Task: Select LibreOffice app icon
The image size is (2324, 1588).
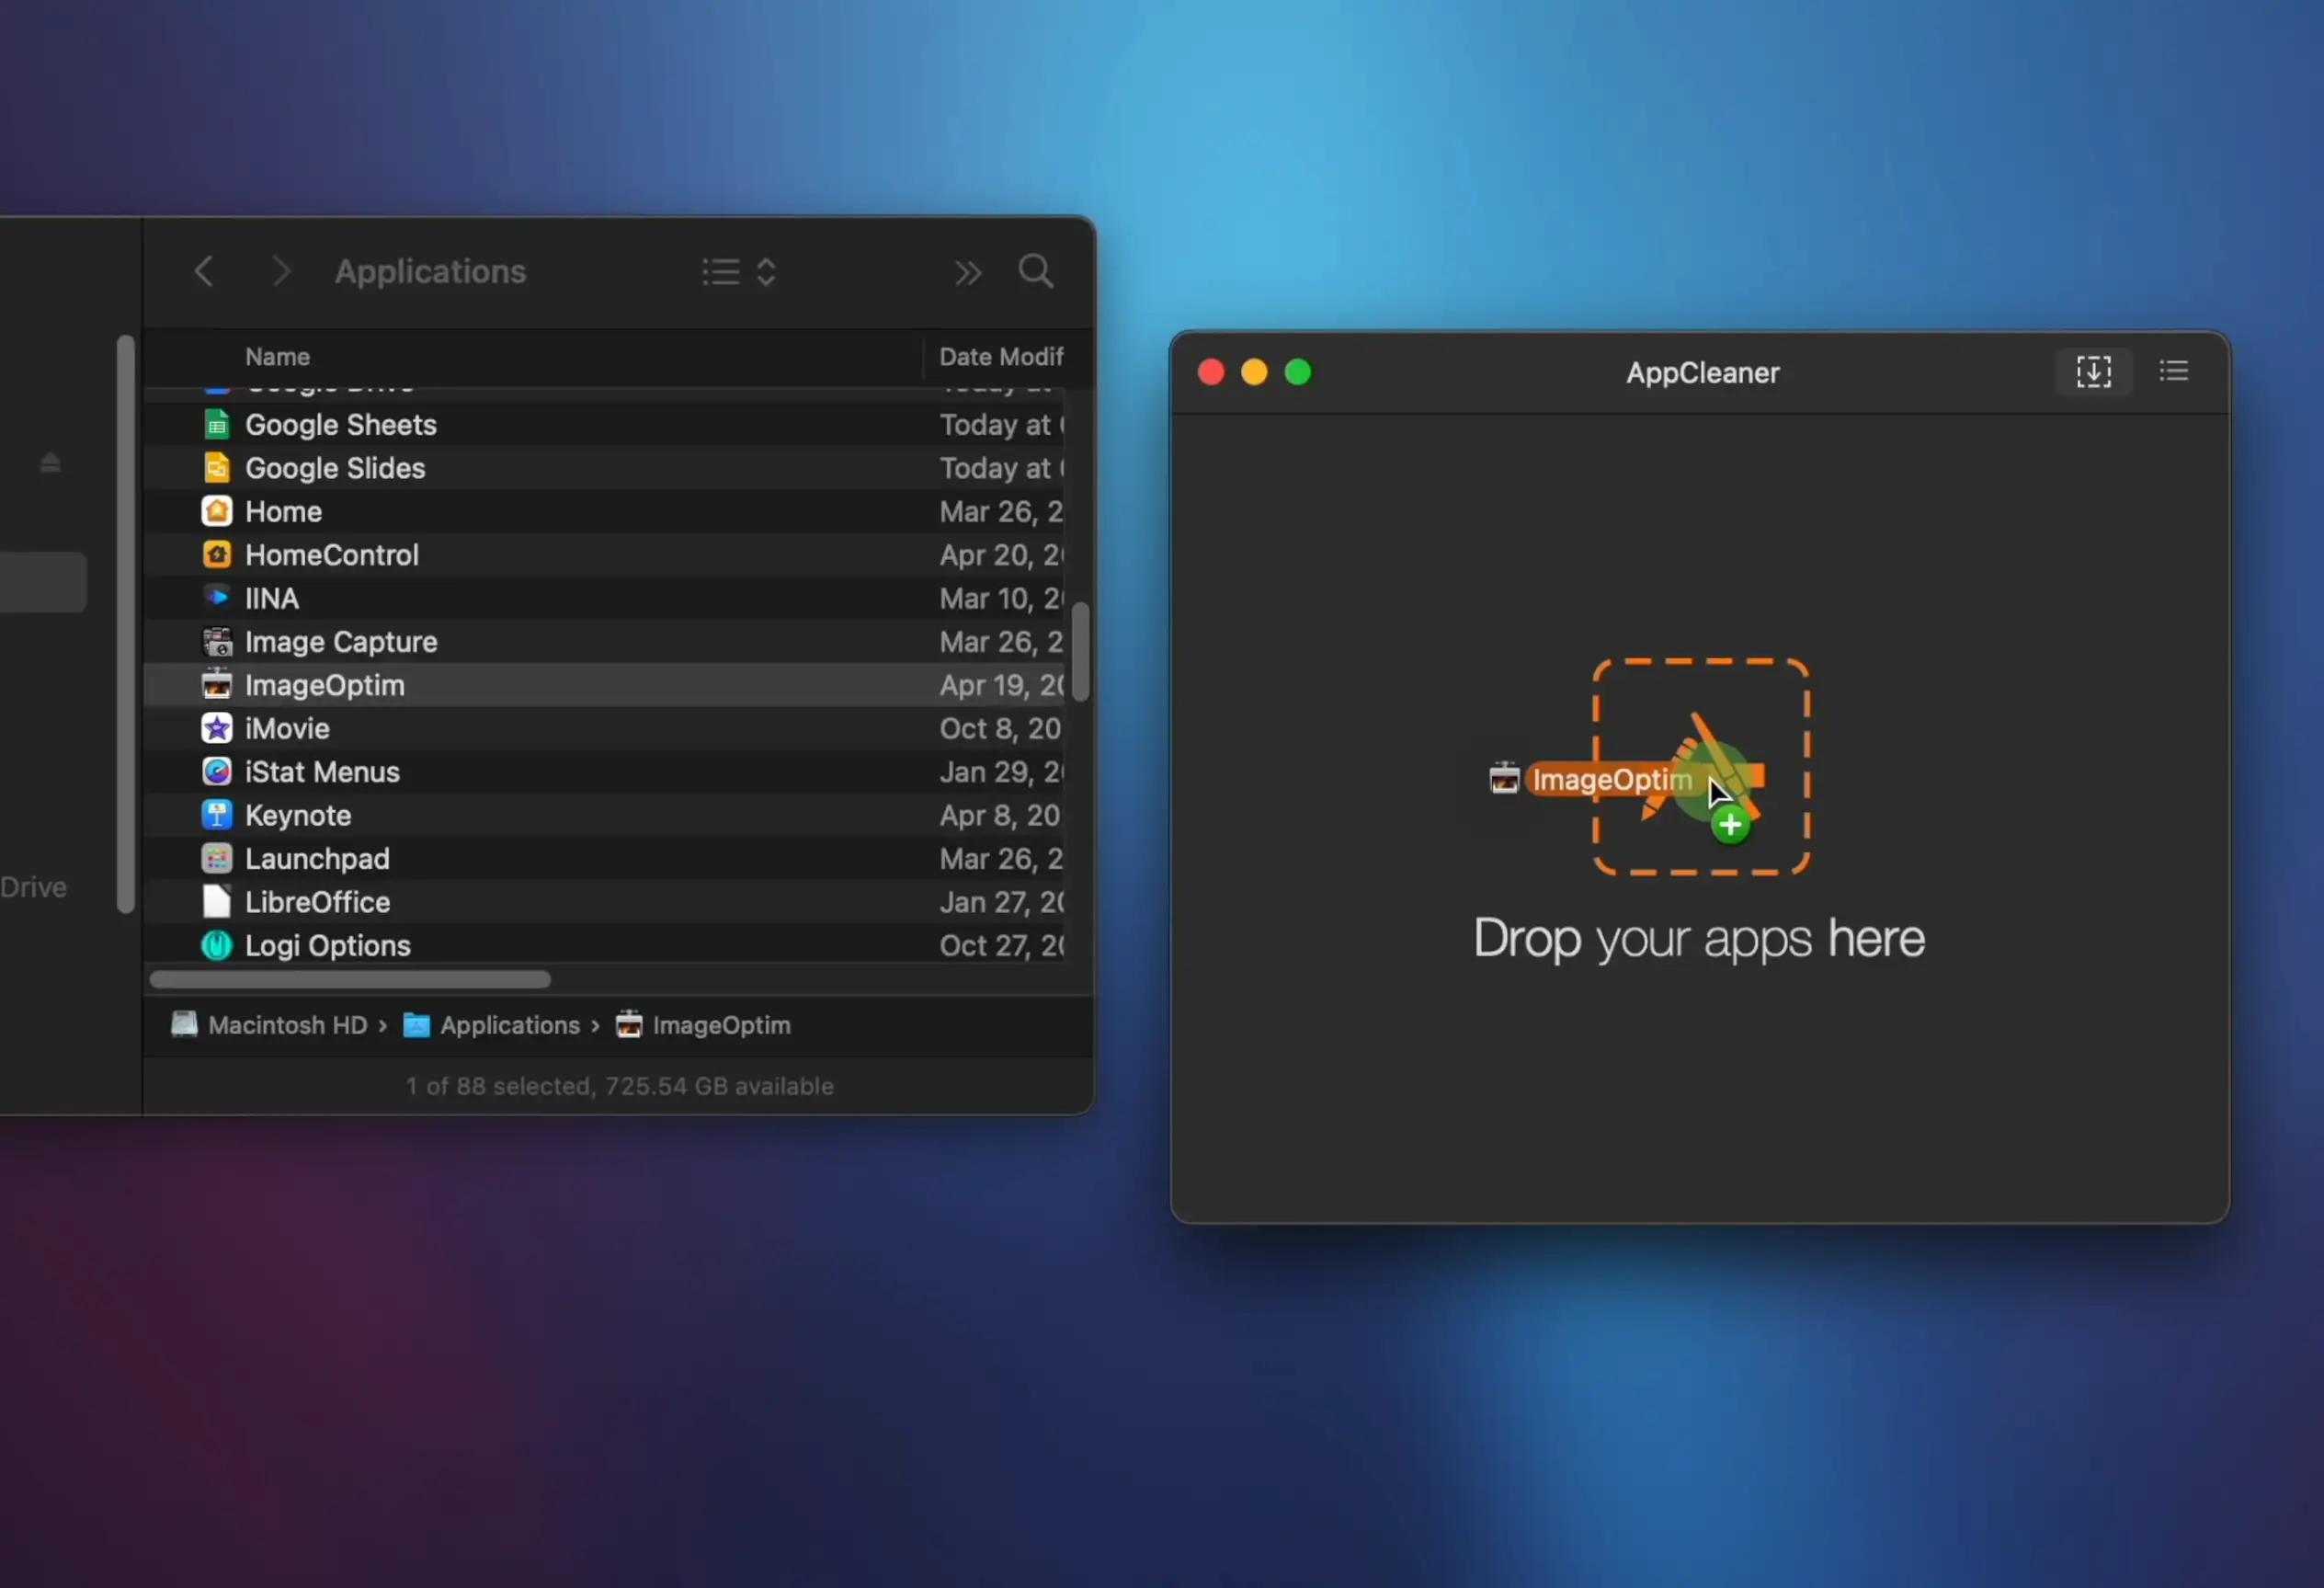Action: 217,902
